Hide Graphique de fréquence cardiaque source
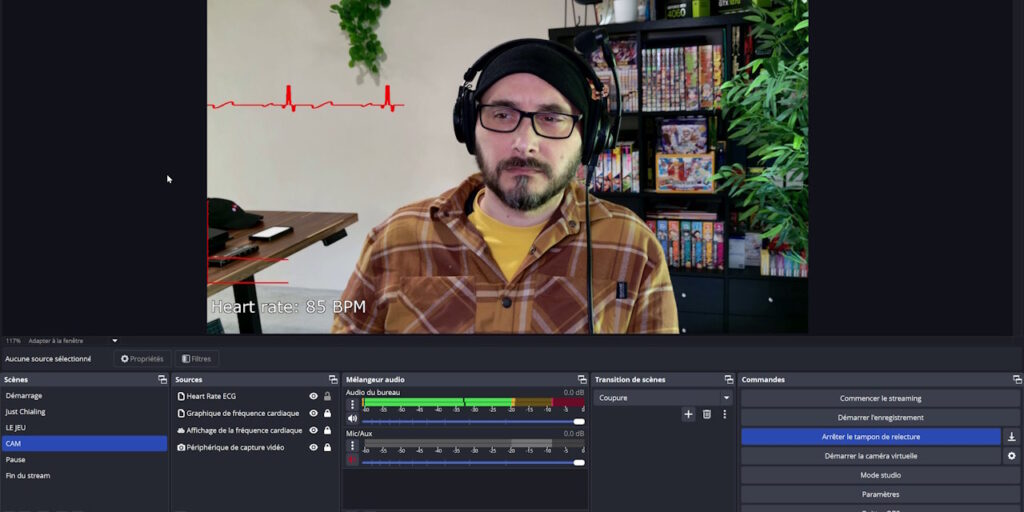 [313, 413]
